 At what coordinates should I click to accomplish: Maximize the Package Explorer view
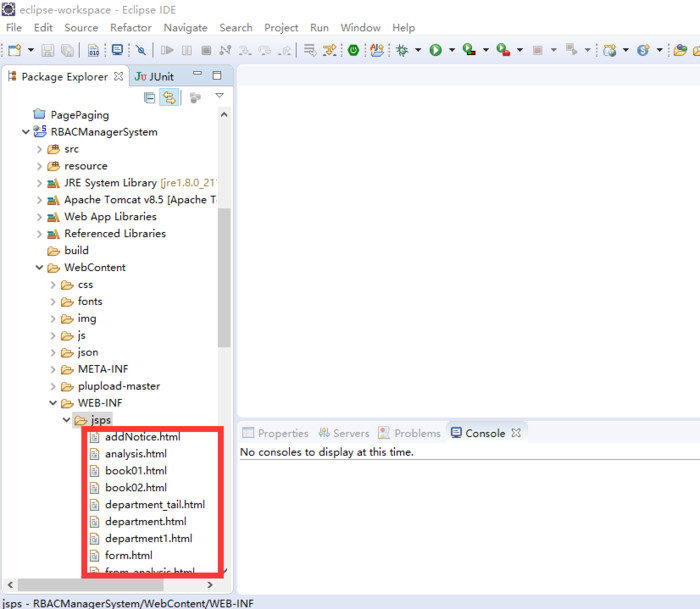point(217,75)
